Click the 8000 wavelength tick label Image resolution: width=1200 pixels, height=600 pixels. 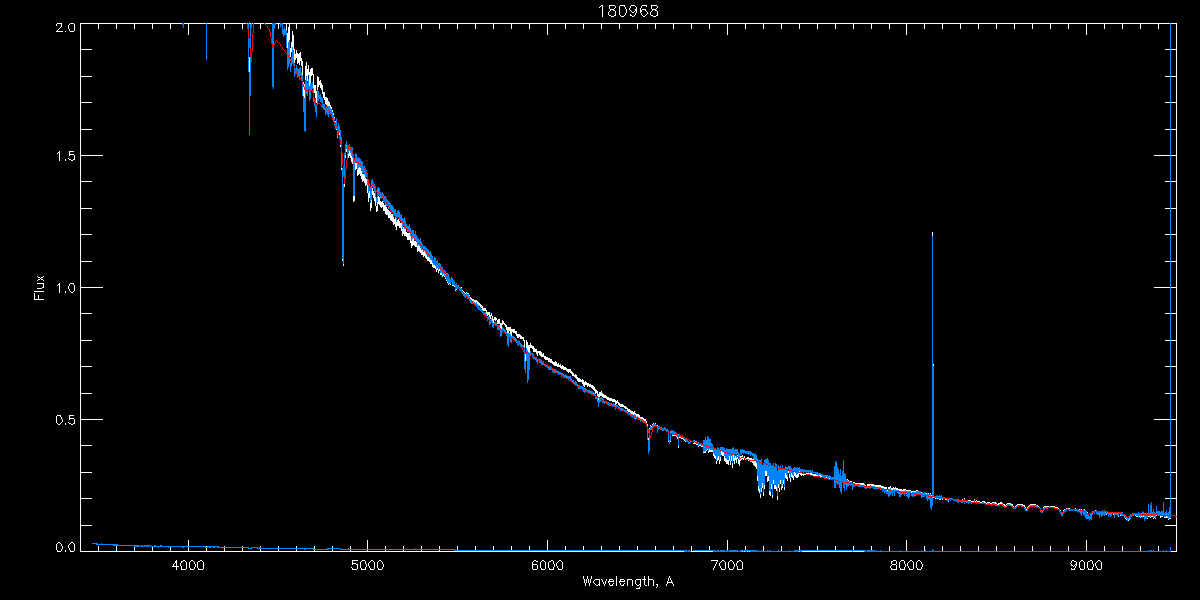click(x=907, y=565)
